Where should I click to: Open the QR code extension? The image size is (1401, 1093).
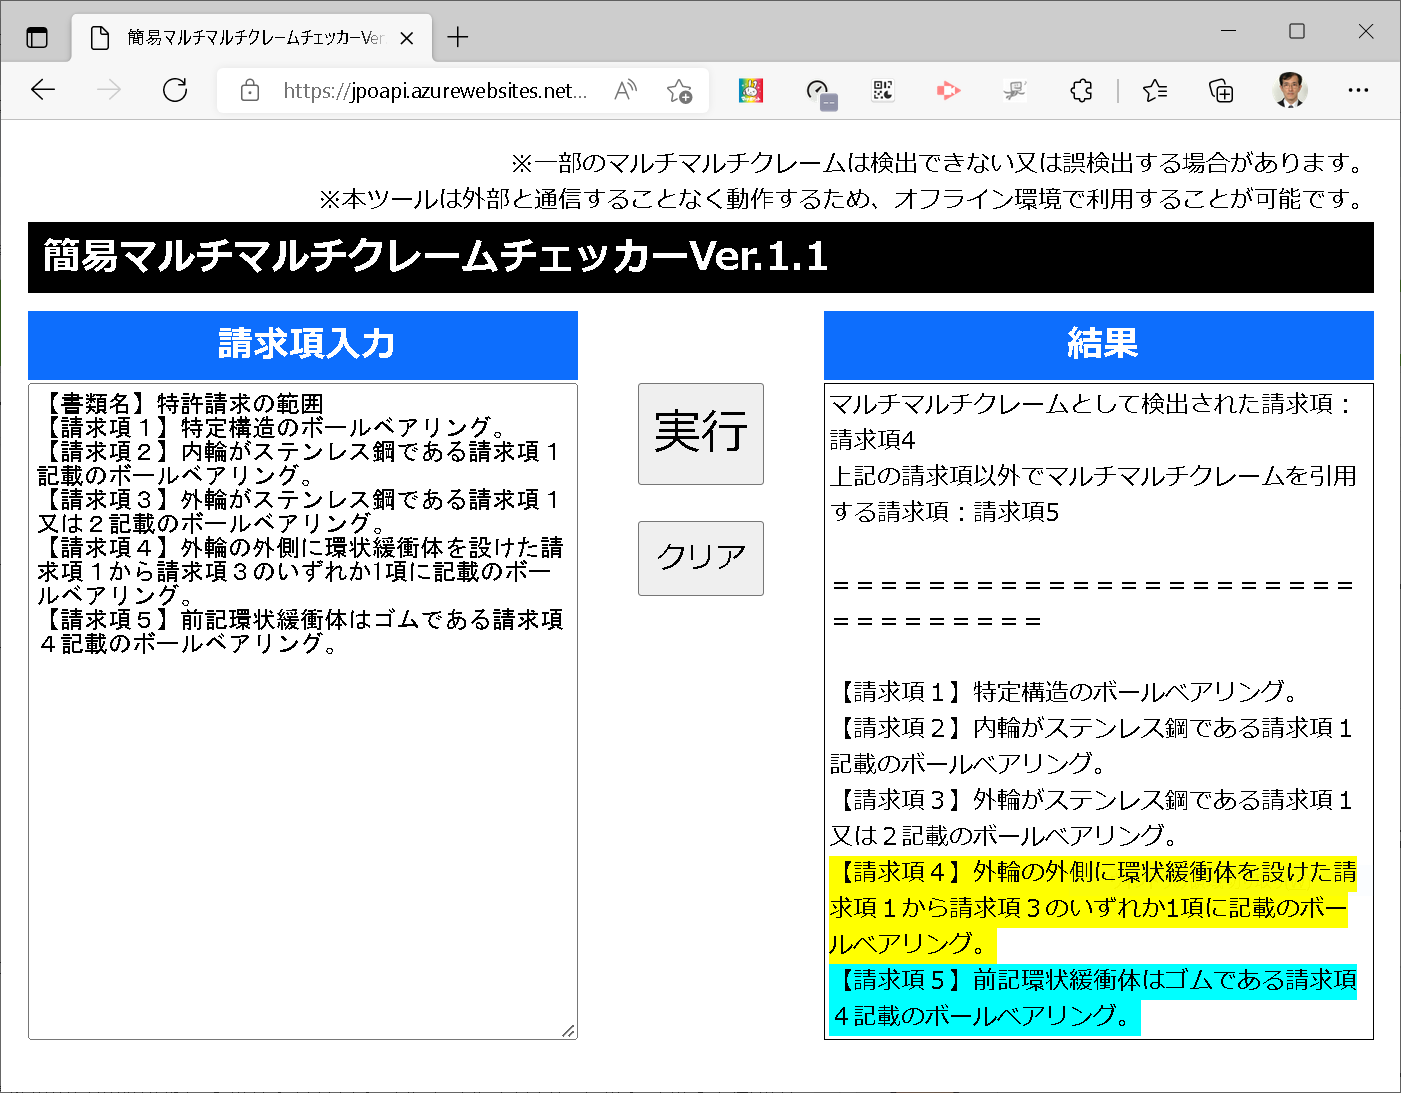pyautogui.click(x=883, y=90)
